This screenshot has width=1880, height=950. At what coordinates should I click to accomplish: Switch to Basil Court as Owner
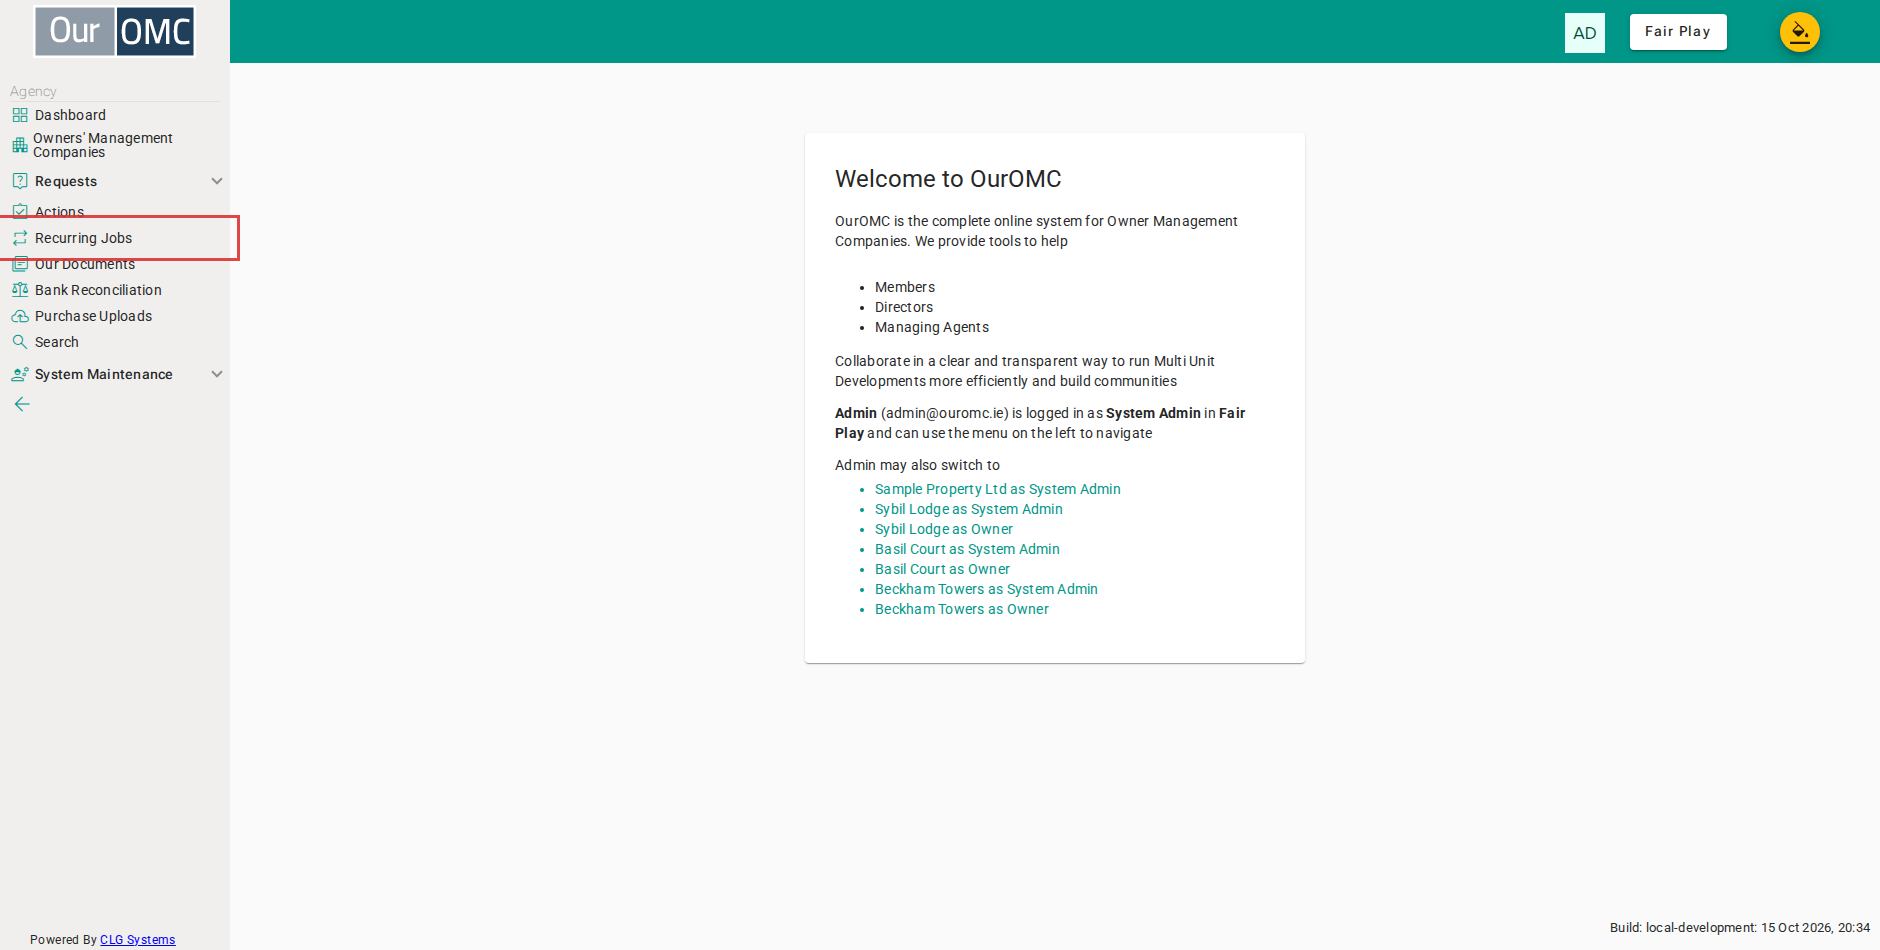coord(942,569)
